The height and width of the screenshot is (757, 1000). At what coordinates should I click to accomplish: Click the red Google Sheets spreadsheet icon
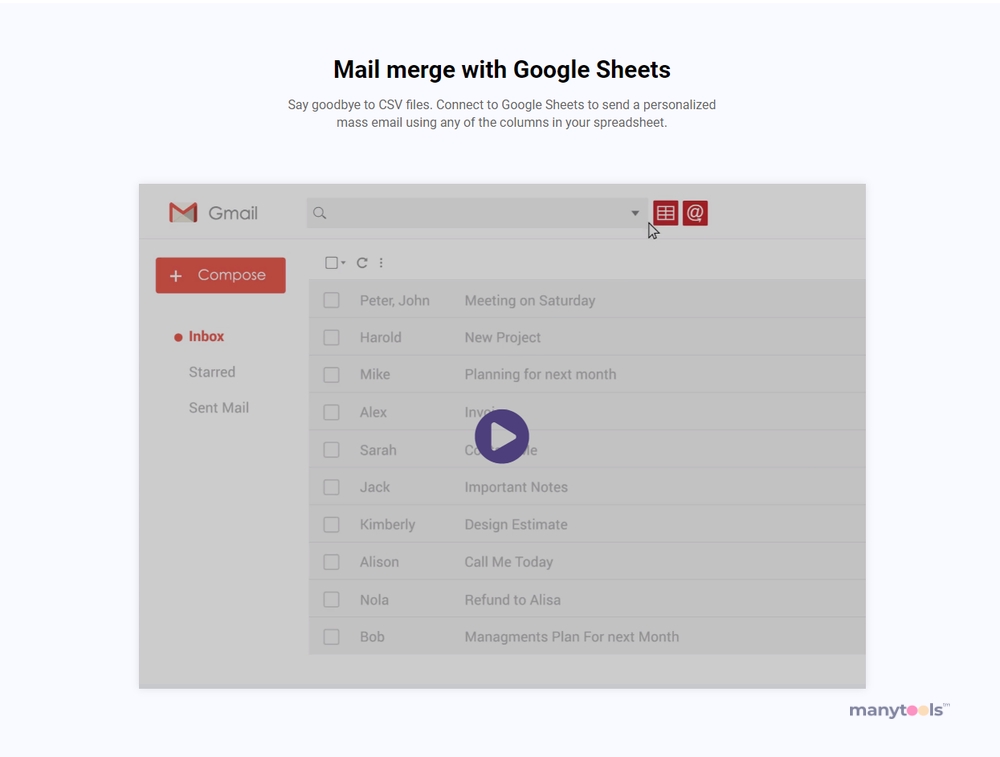[665, 213]
